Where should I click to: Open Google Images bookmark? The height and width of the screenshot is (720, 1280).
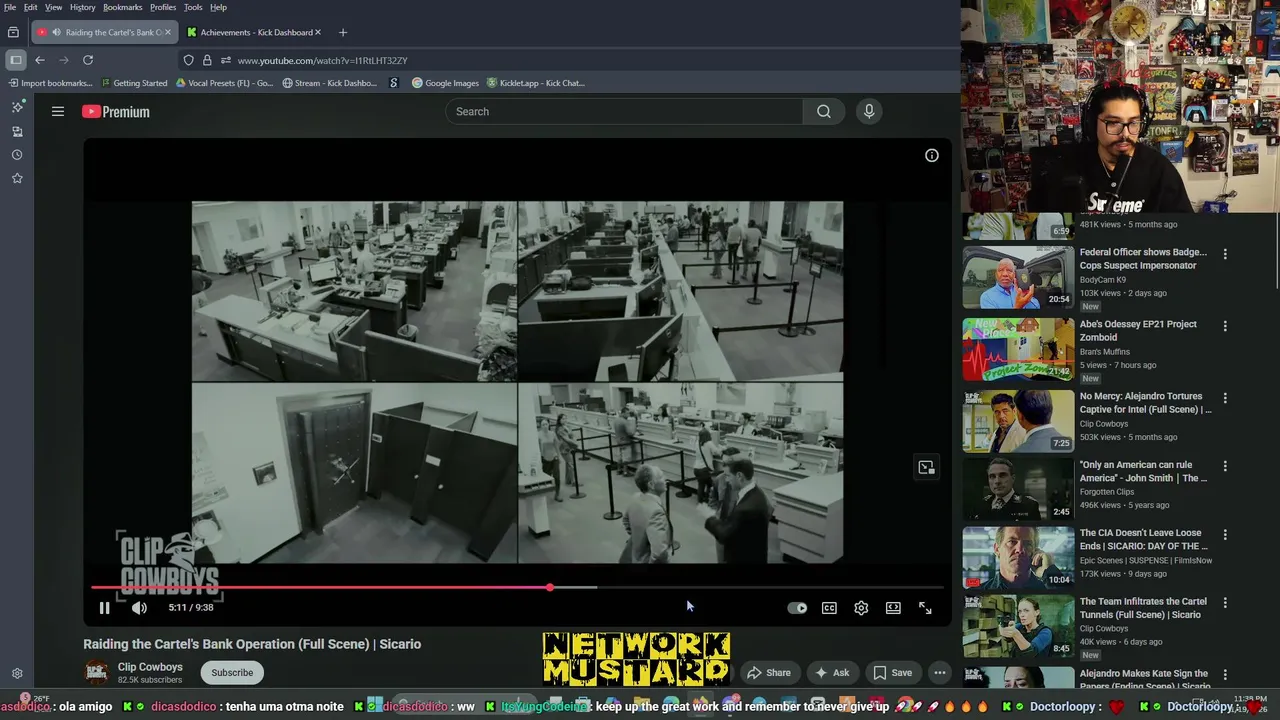tap(445, 83)
